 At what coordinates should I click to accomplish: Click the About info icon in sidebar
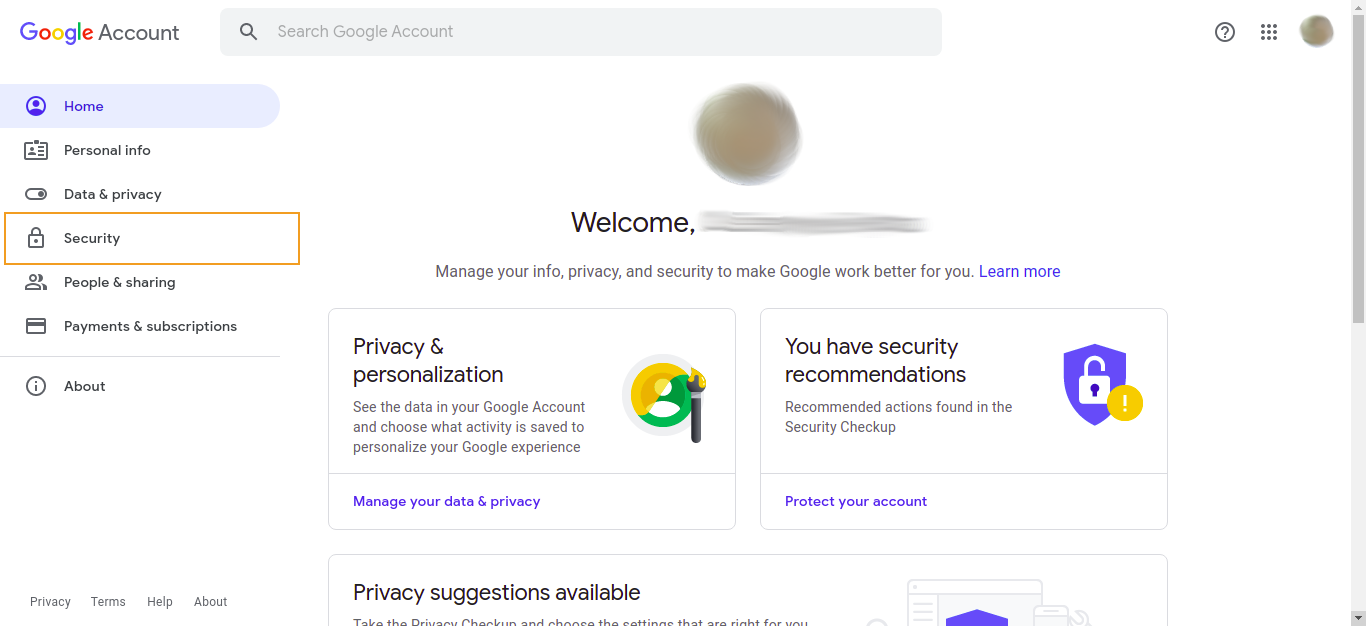click(x=36, y=386)
